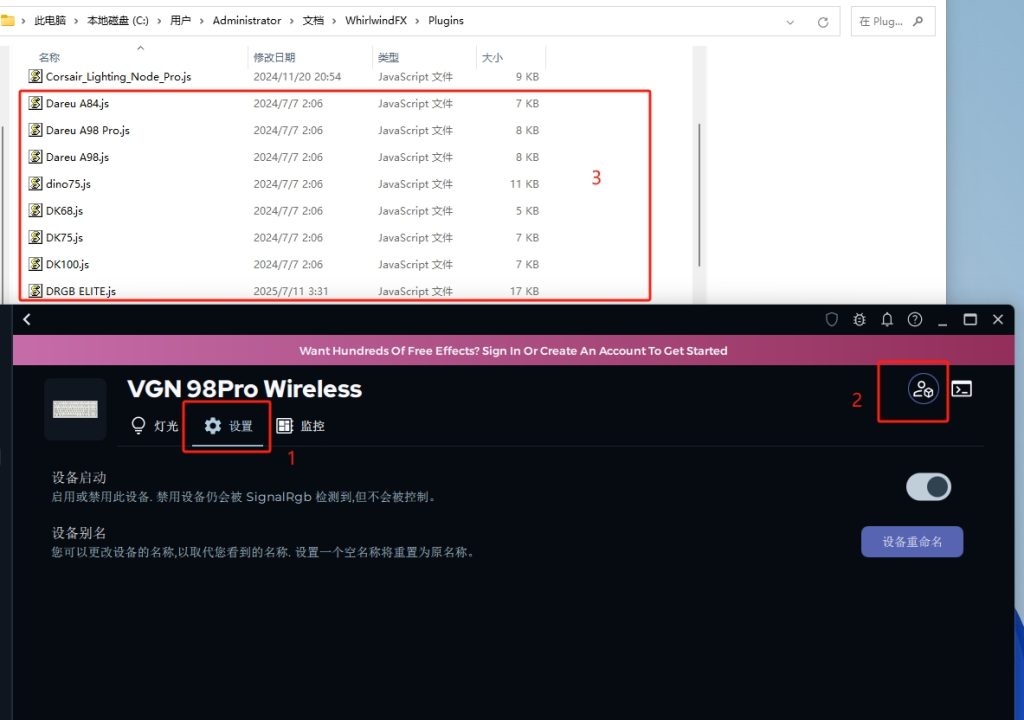Open the 设置 settings tab
The height and width of the screenshot is (720, 1024).
tap(228, 426)
